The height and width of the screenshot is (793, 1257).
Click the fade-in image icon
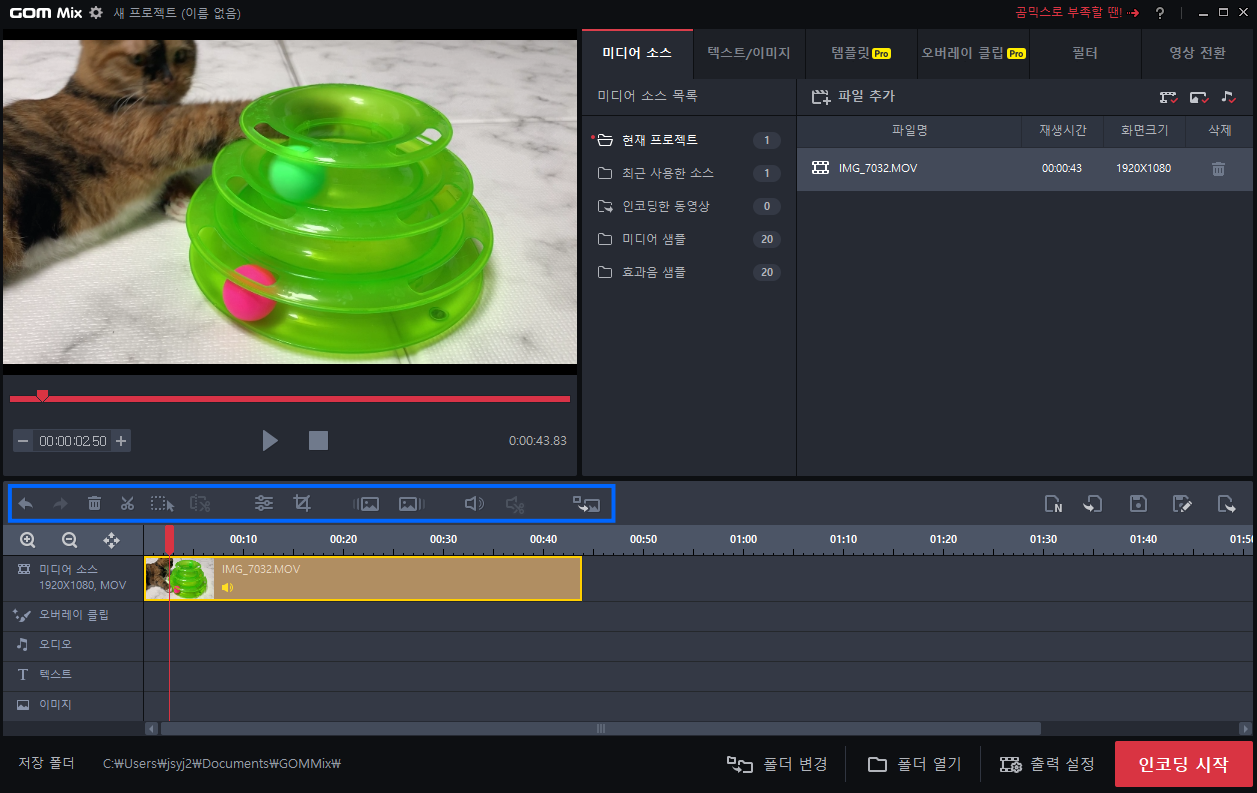point(366,504)
